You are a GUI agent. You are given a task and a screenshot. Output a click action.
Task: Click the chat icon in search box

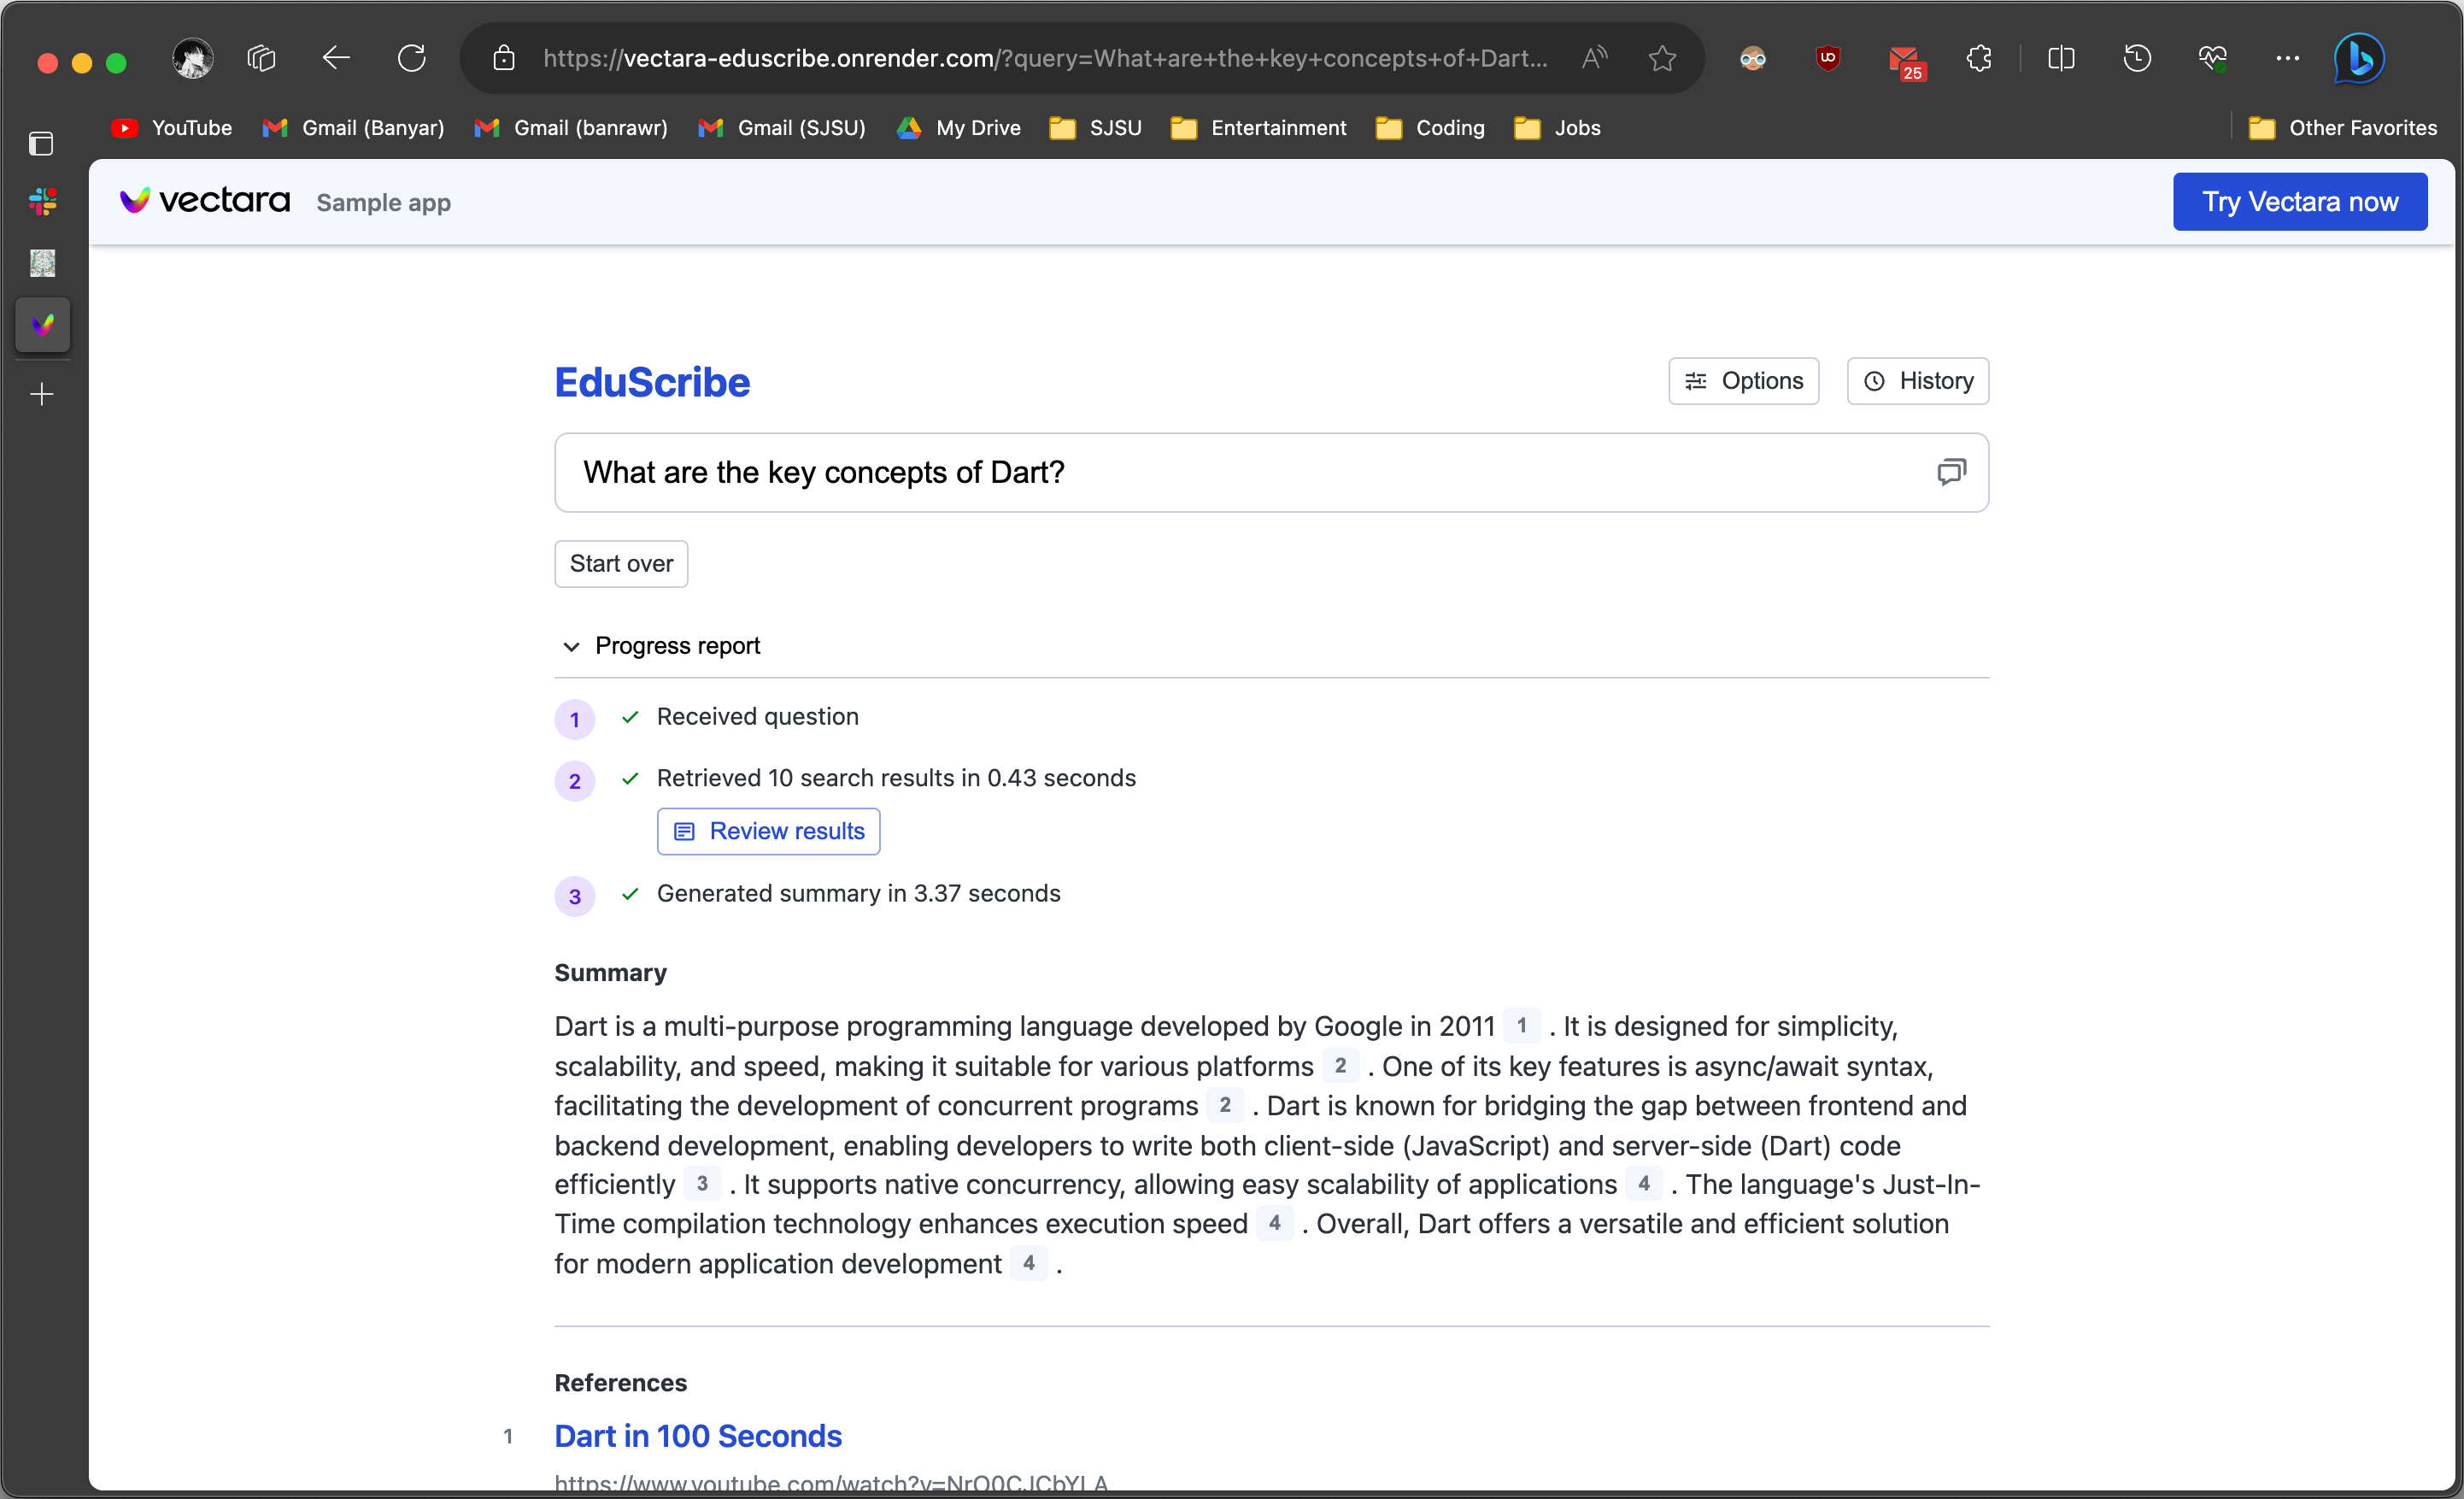(1951, 472)
